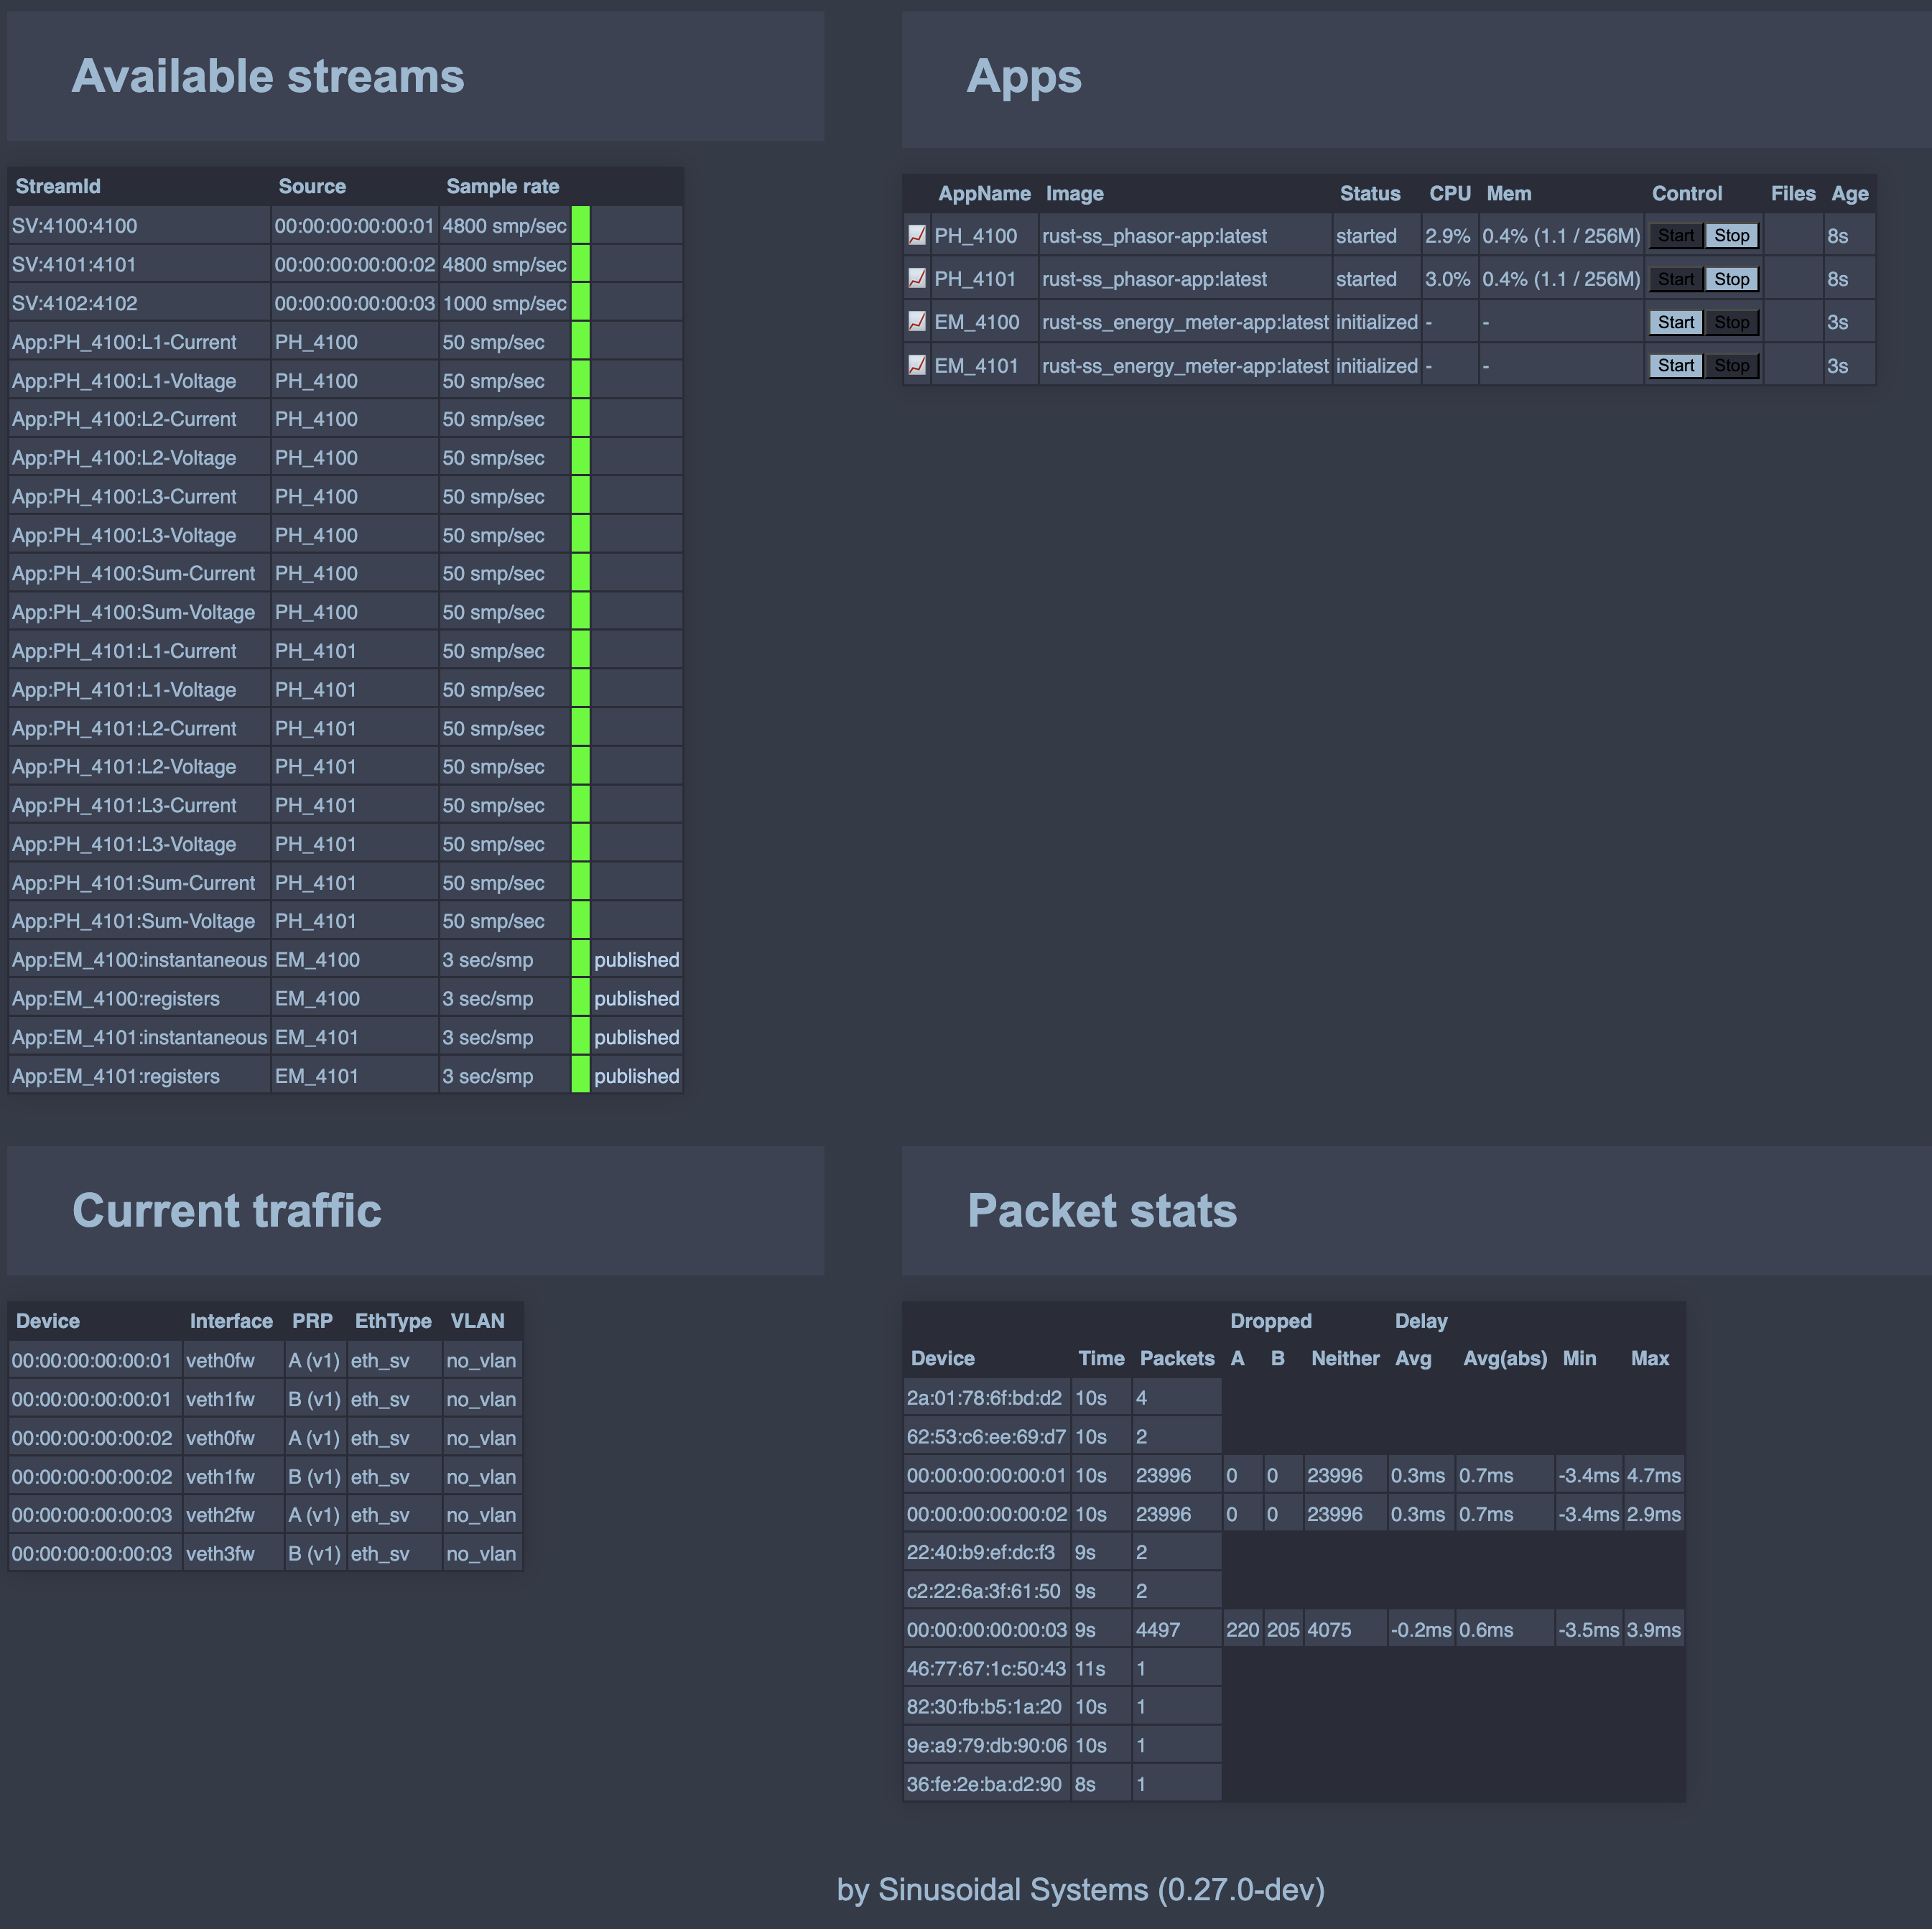Click the AppName column header
The width and height of the screenshot is (1932, 1929).
(x=983, y=194)
